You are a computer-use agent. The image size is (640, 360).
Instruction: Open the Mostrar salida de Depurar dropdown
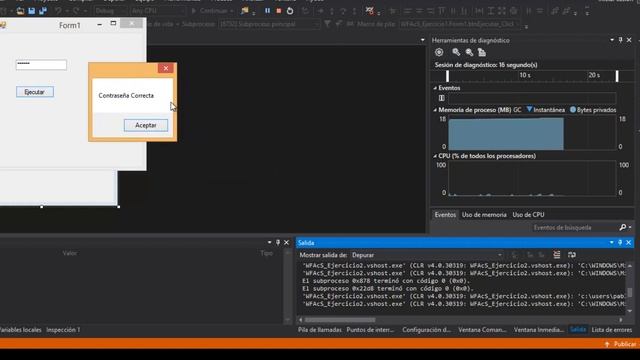coord(427,255)
